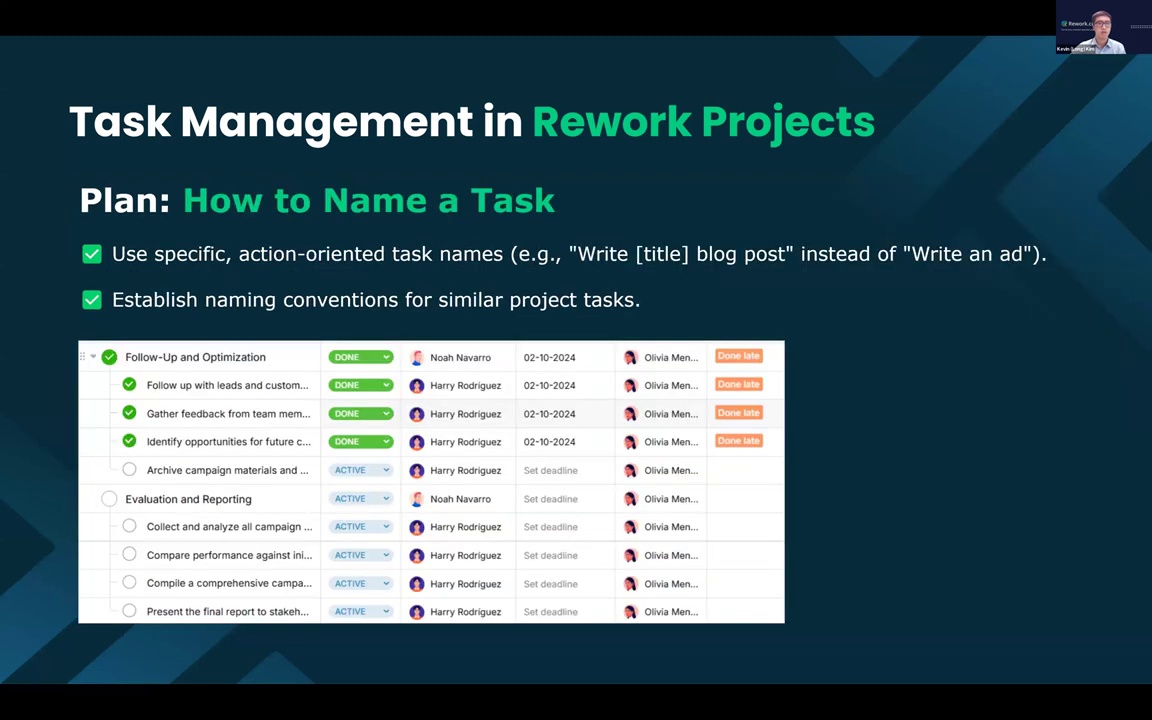
Task: Click Done late tag on Identify opportunities row
Action: (738, 441)
